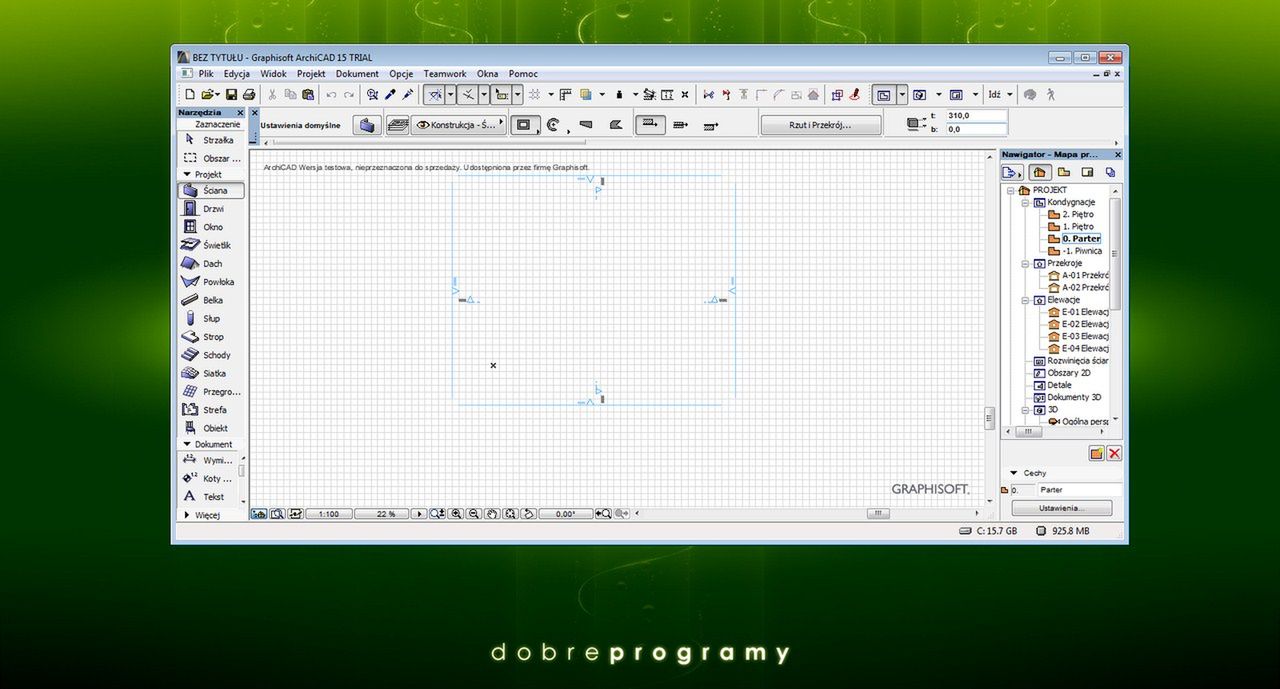Click the zoom in magnifier icon

pos(456,514)
